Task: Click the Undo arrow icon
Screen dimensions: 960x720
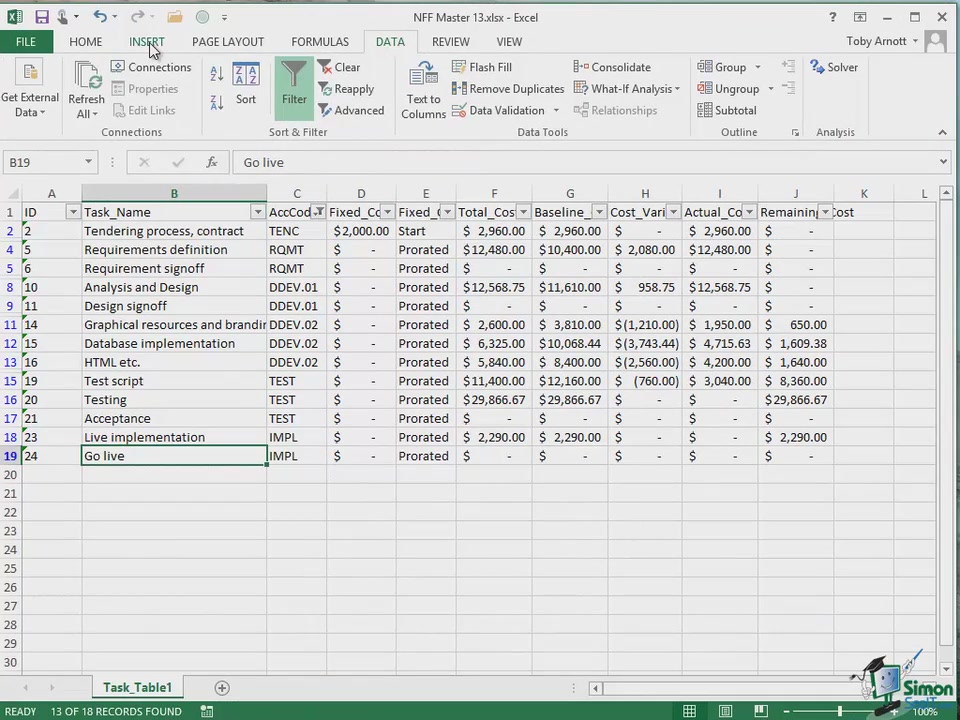Action: 100,17
